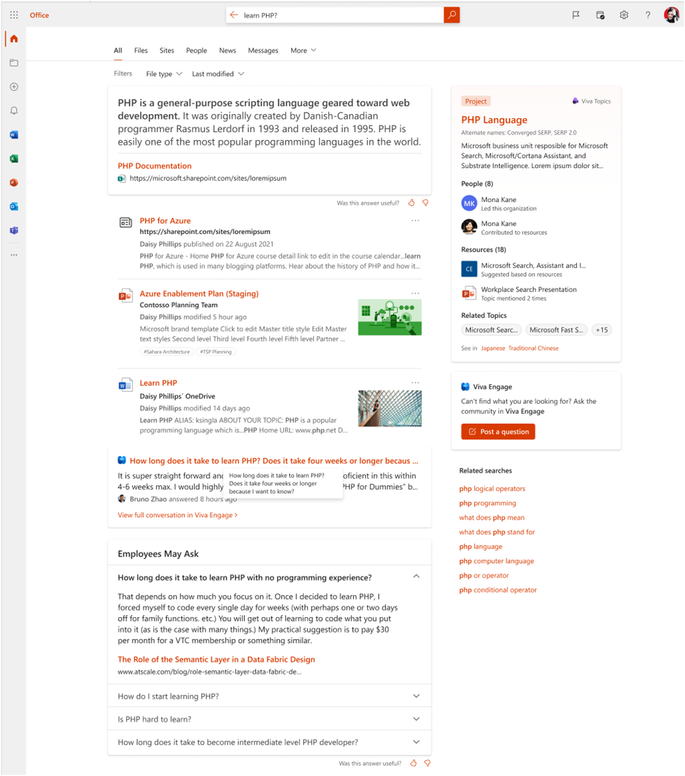The width and height of the screenshot is (685, 776).
Task: Switch to the Sites tab
Action: [167, 50]
